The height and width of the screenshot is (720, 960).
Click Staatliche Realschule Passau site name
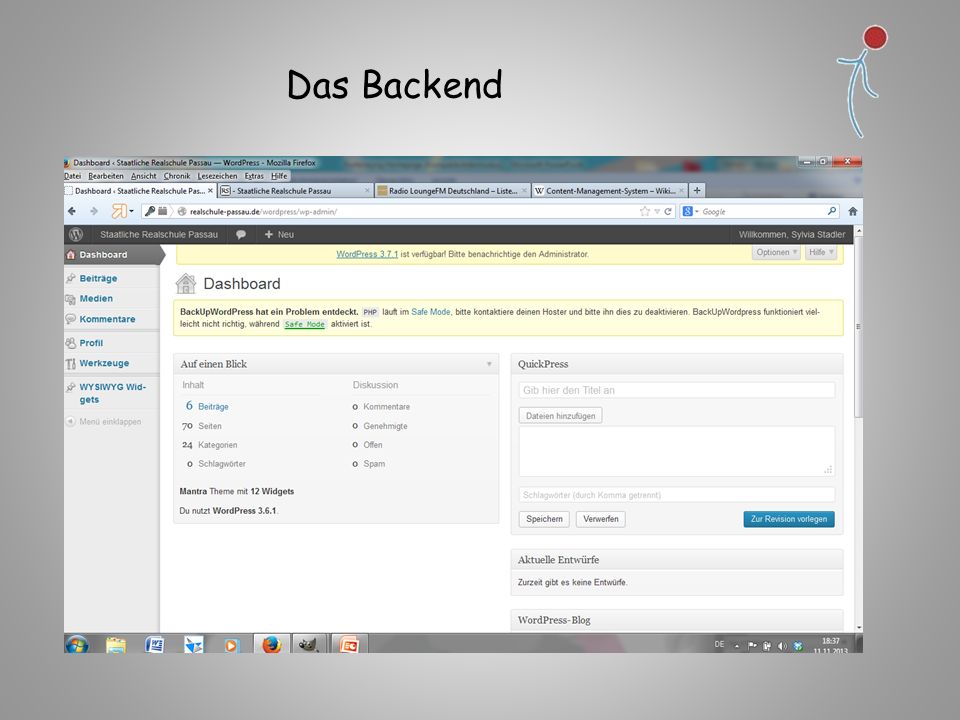pyautogui.click(x=159, y=234)
